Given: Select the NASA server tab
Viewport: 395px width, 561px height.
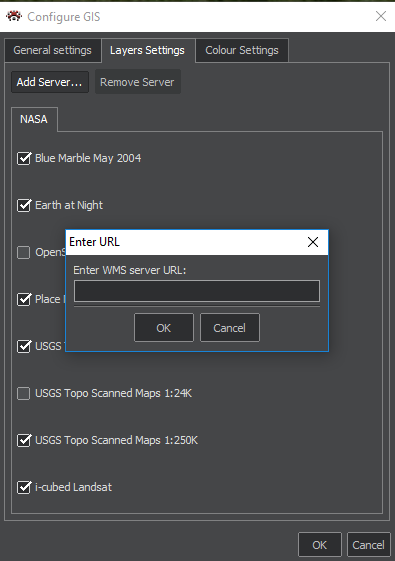Looking at the screenshot, I should coord(34,119).
